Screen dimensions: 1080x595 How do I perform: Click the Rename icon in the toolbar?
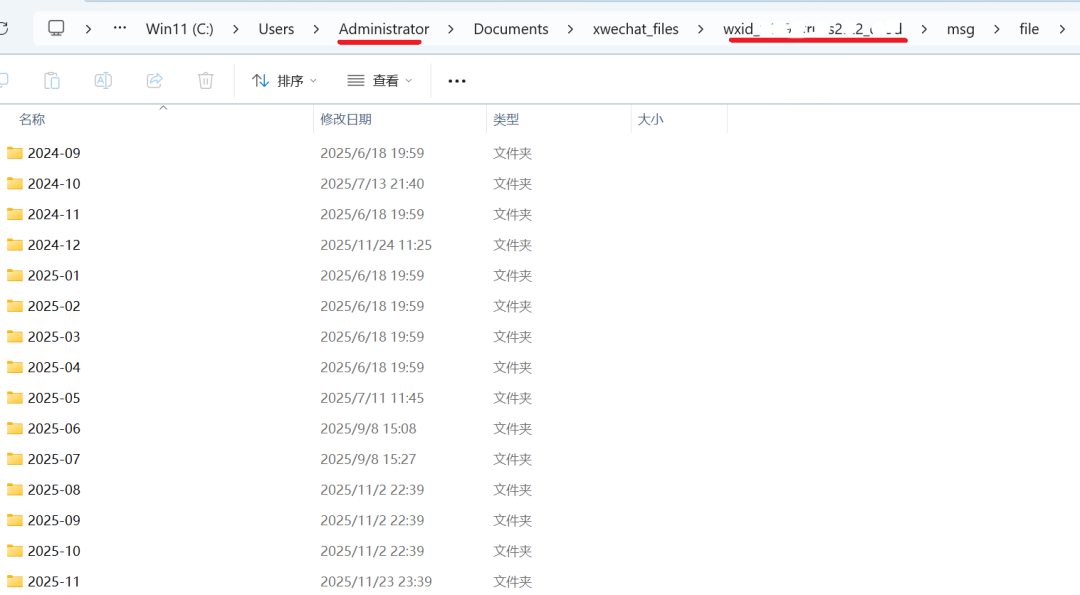tap(103, 81)
